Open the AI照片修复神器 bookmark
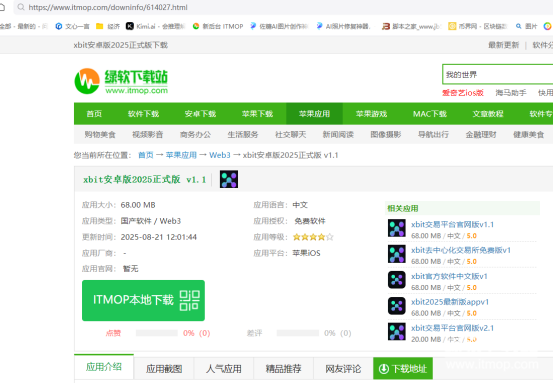The height and width of the screenshot is (384, 553). point(344,26)
